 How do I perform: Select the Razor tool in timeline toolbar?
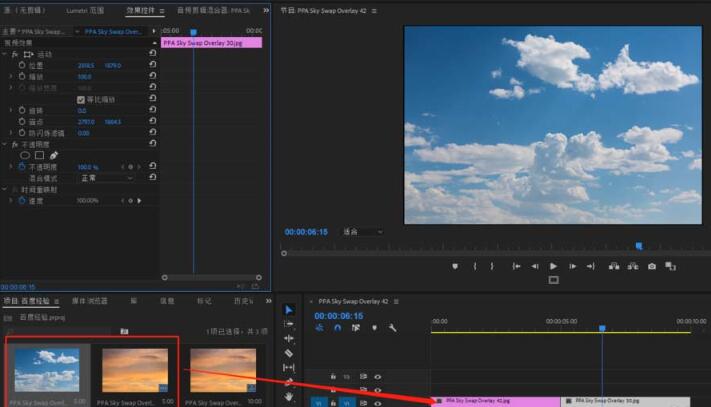point(289,353)
